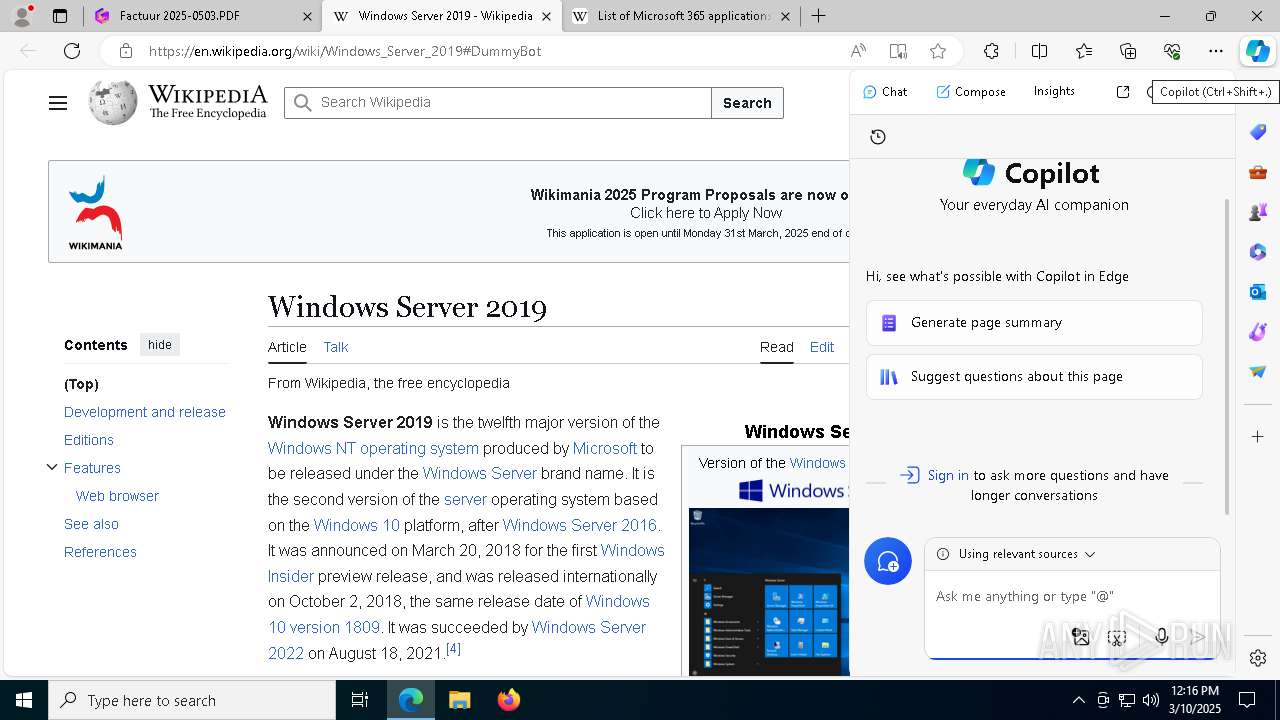Open Edge sidebar settings gear
The width and height of the screenshot is (1280, 720).
tap(1258, 658)
